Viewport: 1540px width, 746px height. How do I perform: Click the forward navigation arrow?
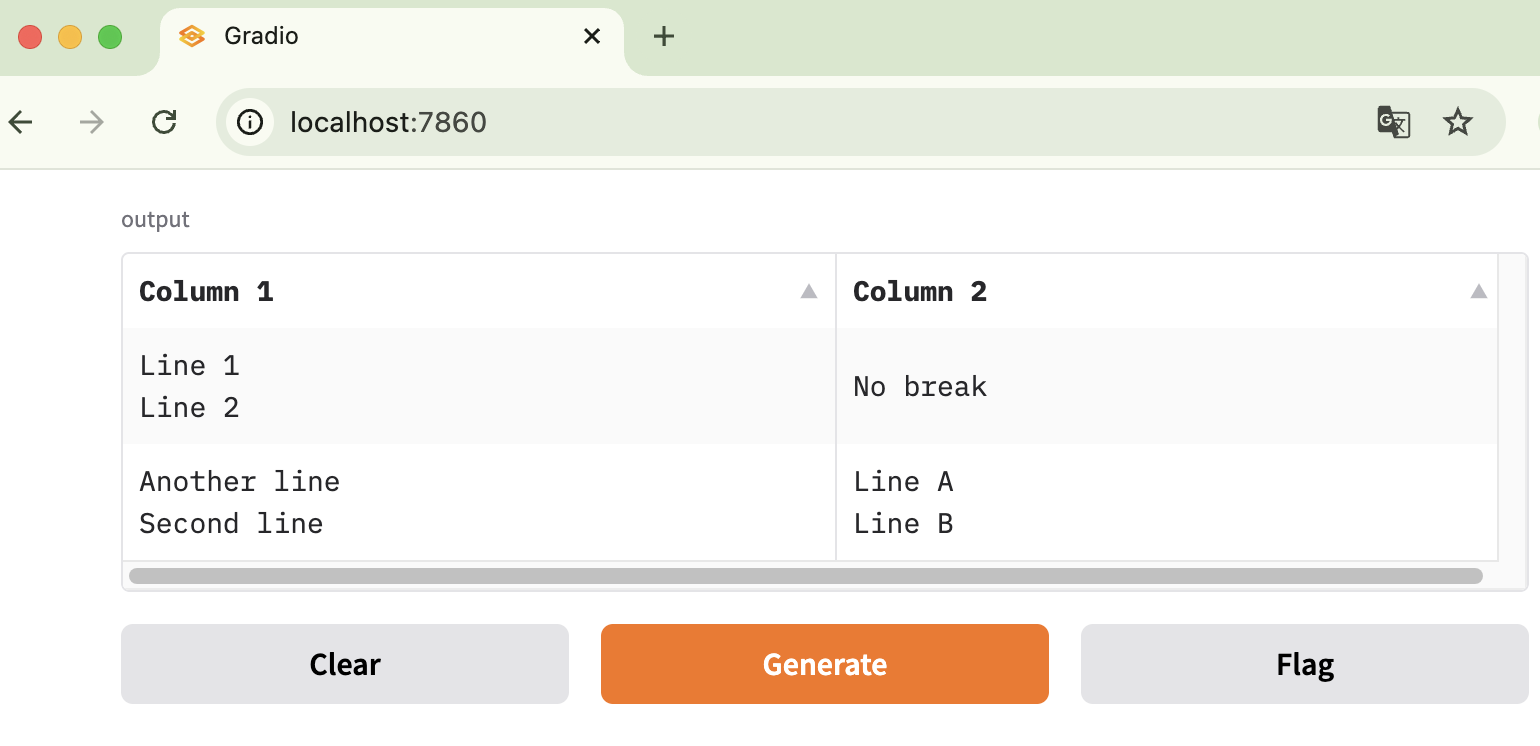[92, 122]
